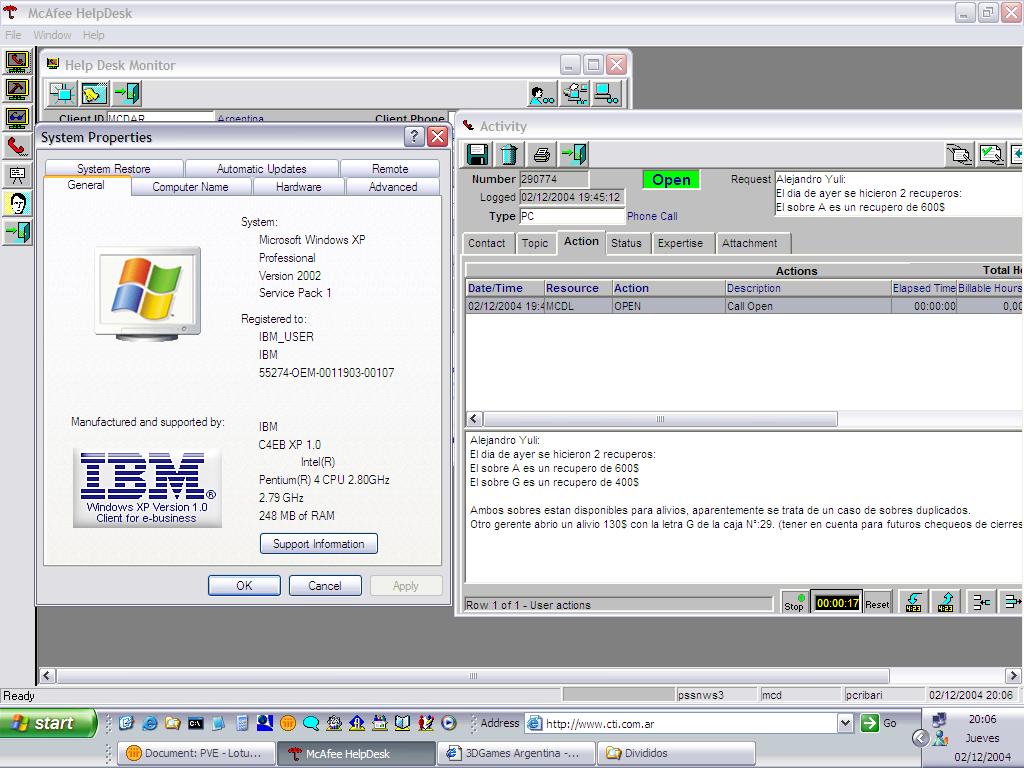
Task: Switch to the Status tab in Activity
Action: coord(626,243)
